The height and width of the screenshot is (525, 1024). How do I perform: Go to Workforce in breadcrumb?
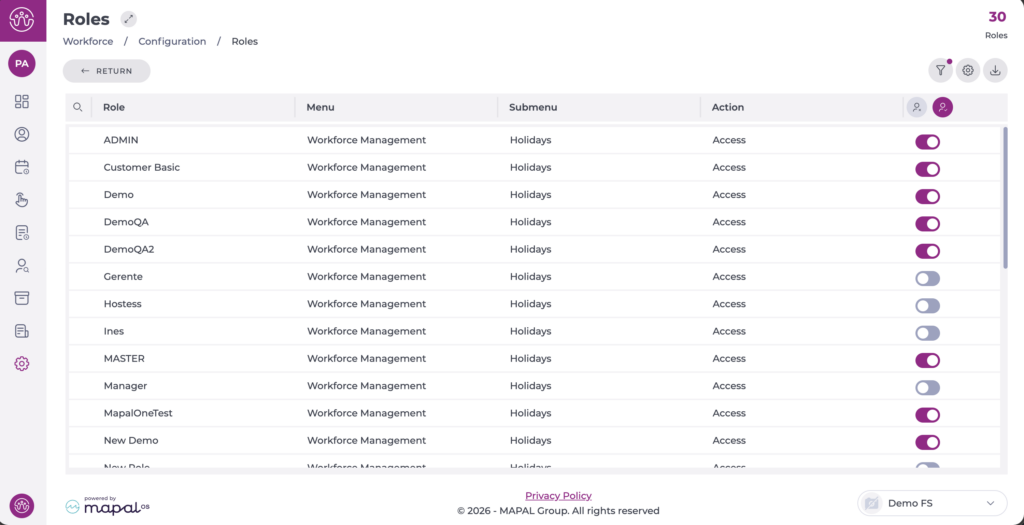pos(88,42)
